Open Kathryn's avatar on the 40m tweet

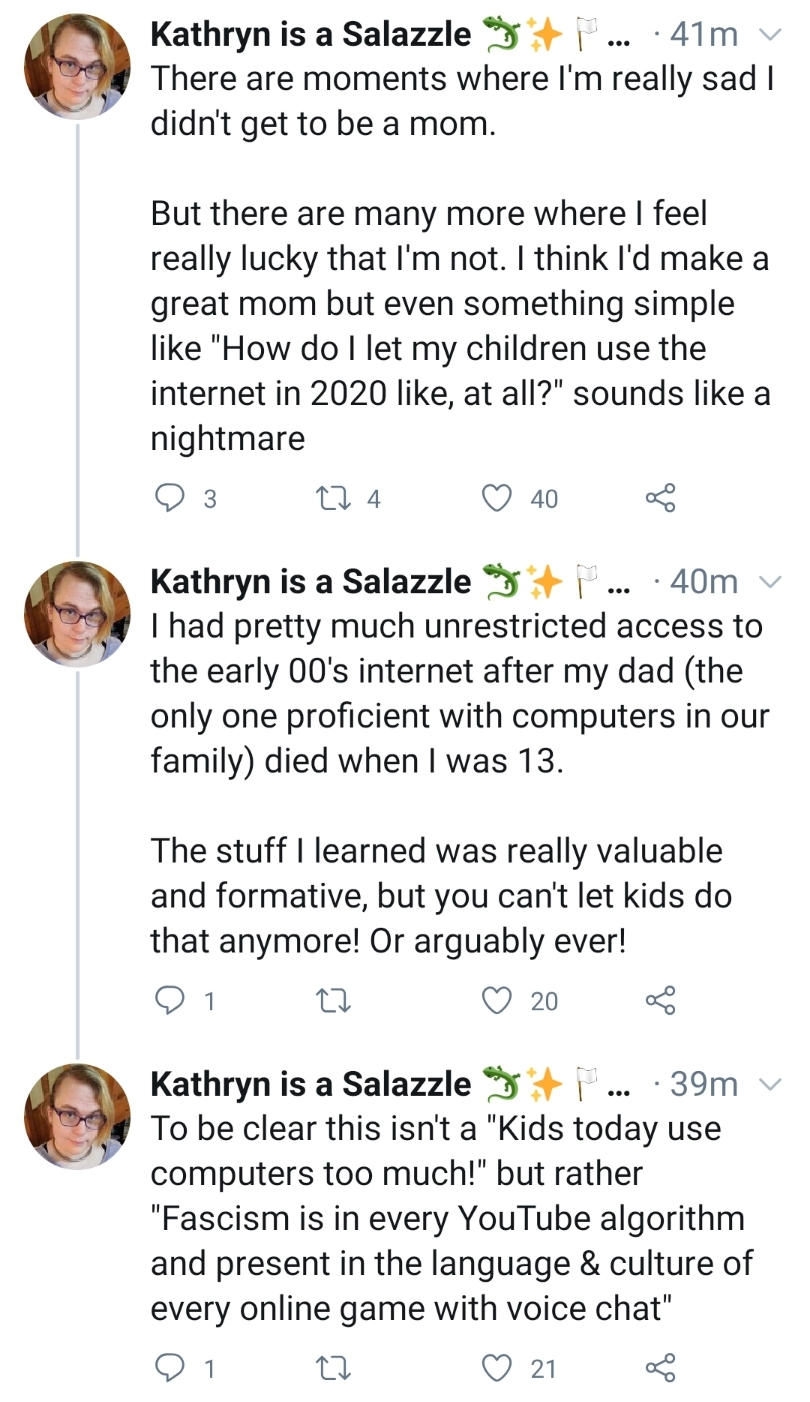pyautogui.click(x=77, y=613)
